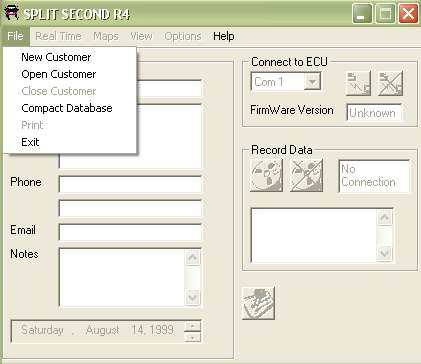Click August month in date field
Screen dimensions: 421x364
(102, 330)
